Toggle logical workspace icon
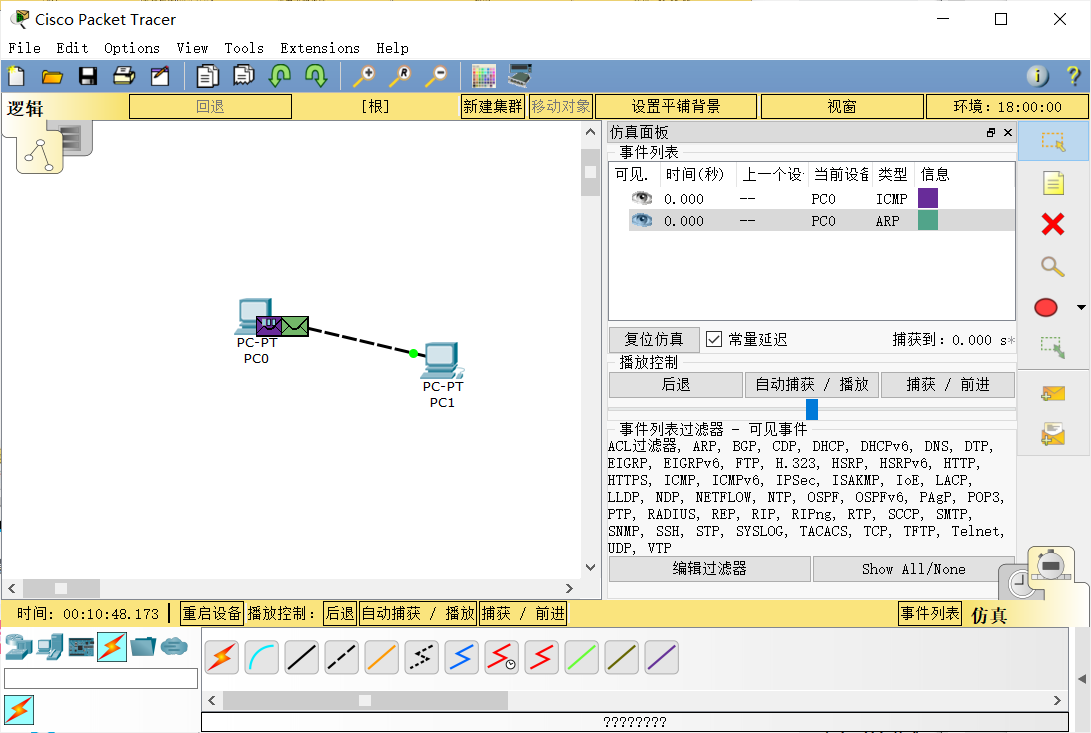This screenshot has height=733, width=1091. coord(40,155)
